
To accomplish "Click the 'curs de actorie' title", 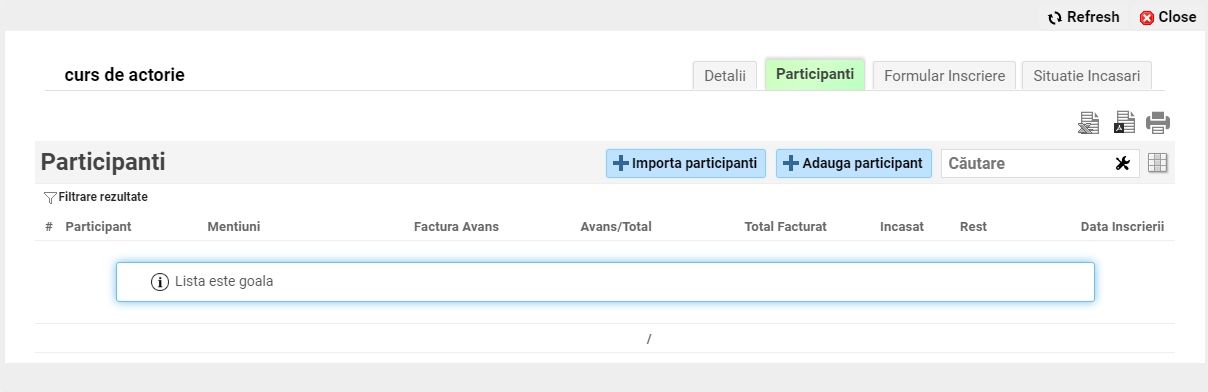I will coord(125,75).
